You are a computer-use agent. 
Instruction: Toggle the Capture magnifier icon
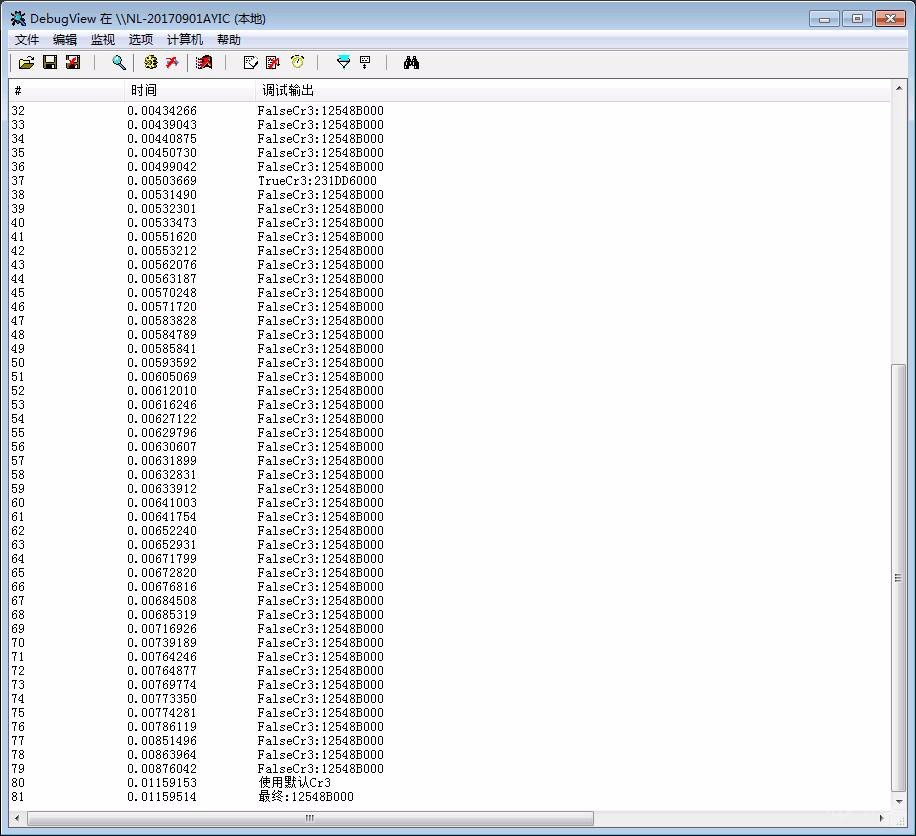click(119, 63)
